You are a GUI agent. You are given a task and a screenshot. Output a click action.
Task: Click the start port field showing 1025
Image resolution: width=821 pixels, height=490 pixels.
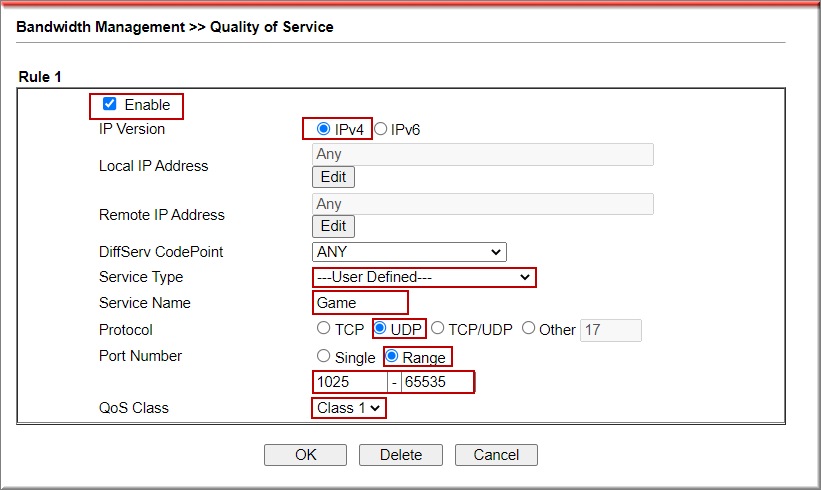click(x=350, y=382)
